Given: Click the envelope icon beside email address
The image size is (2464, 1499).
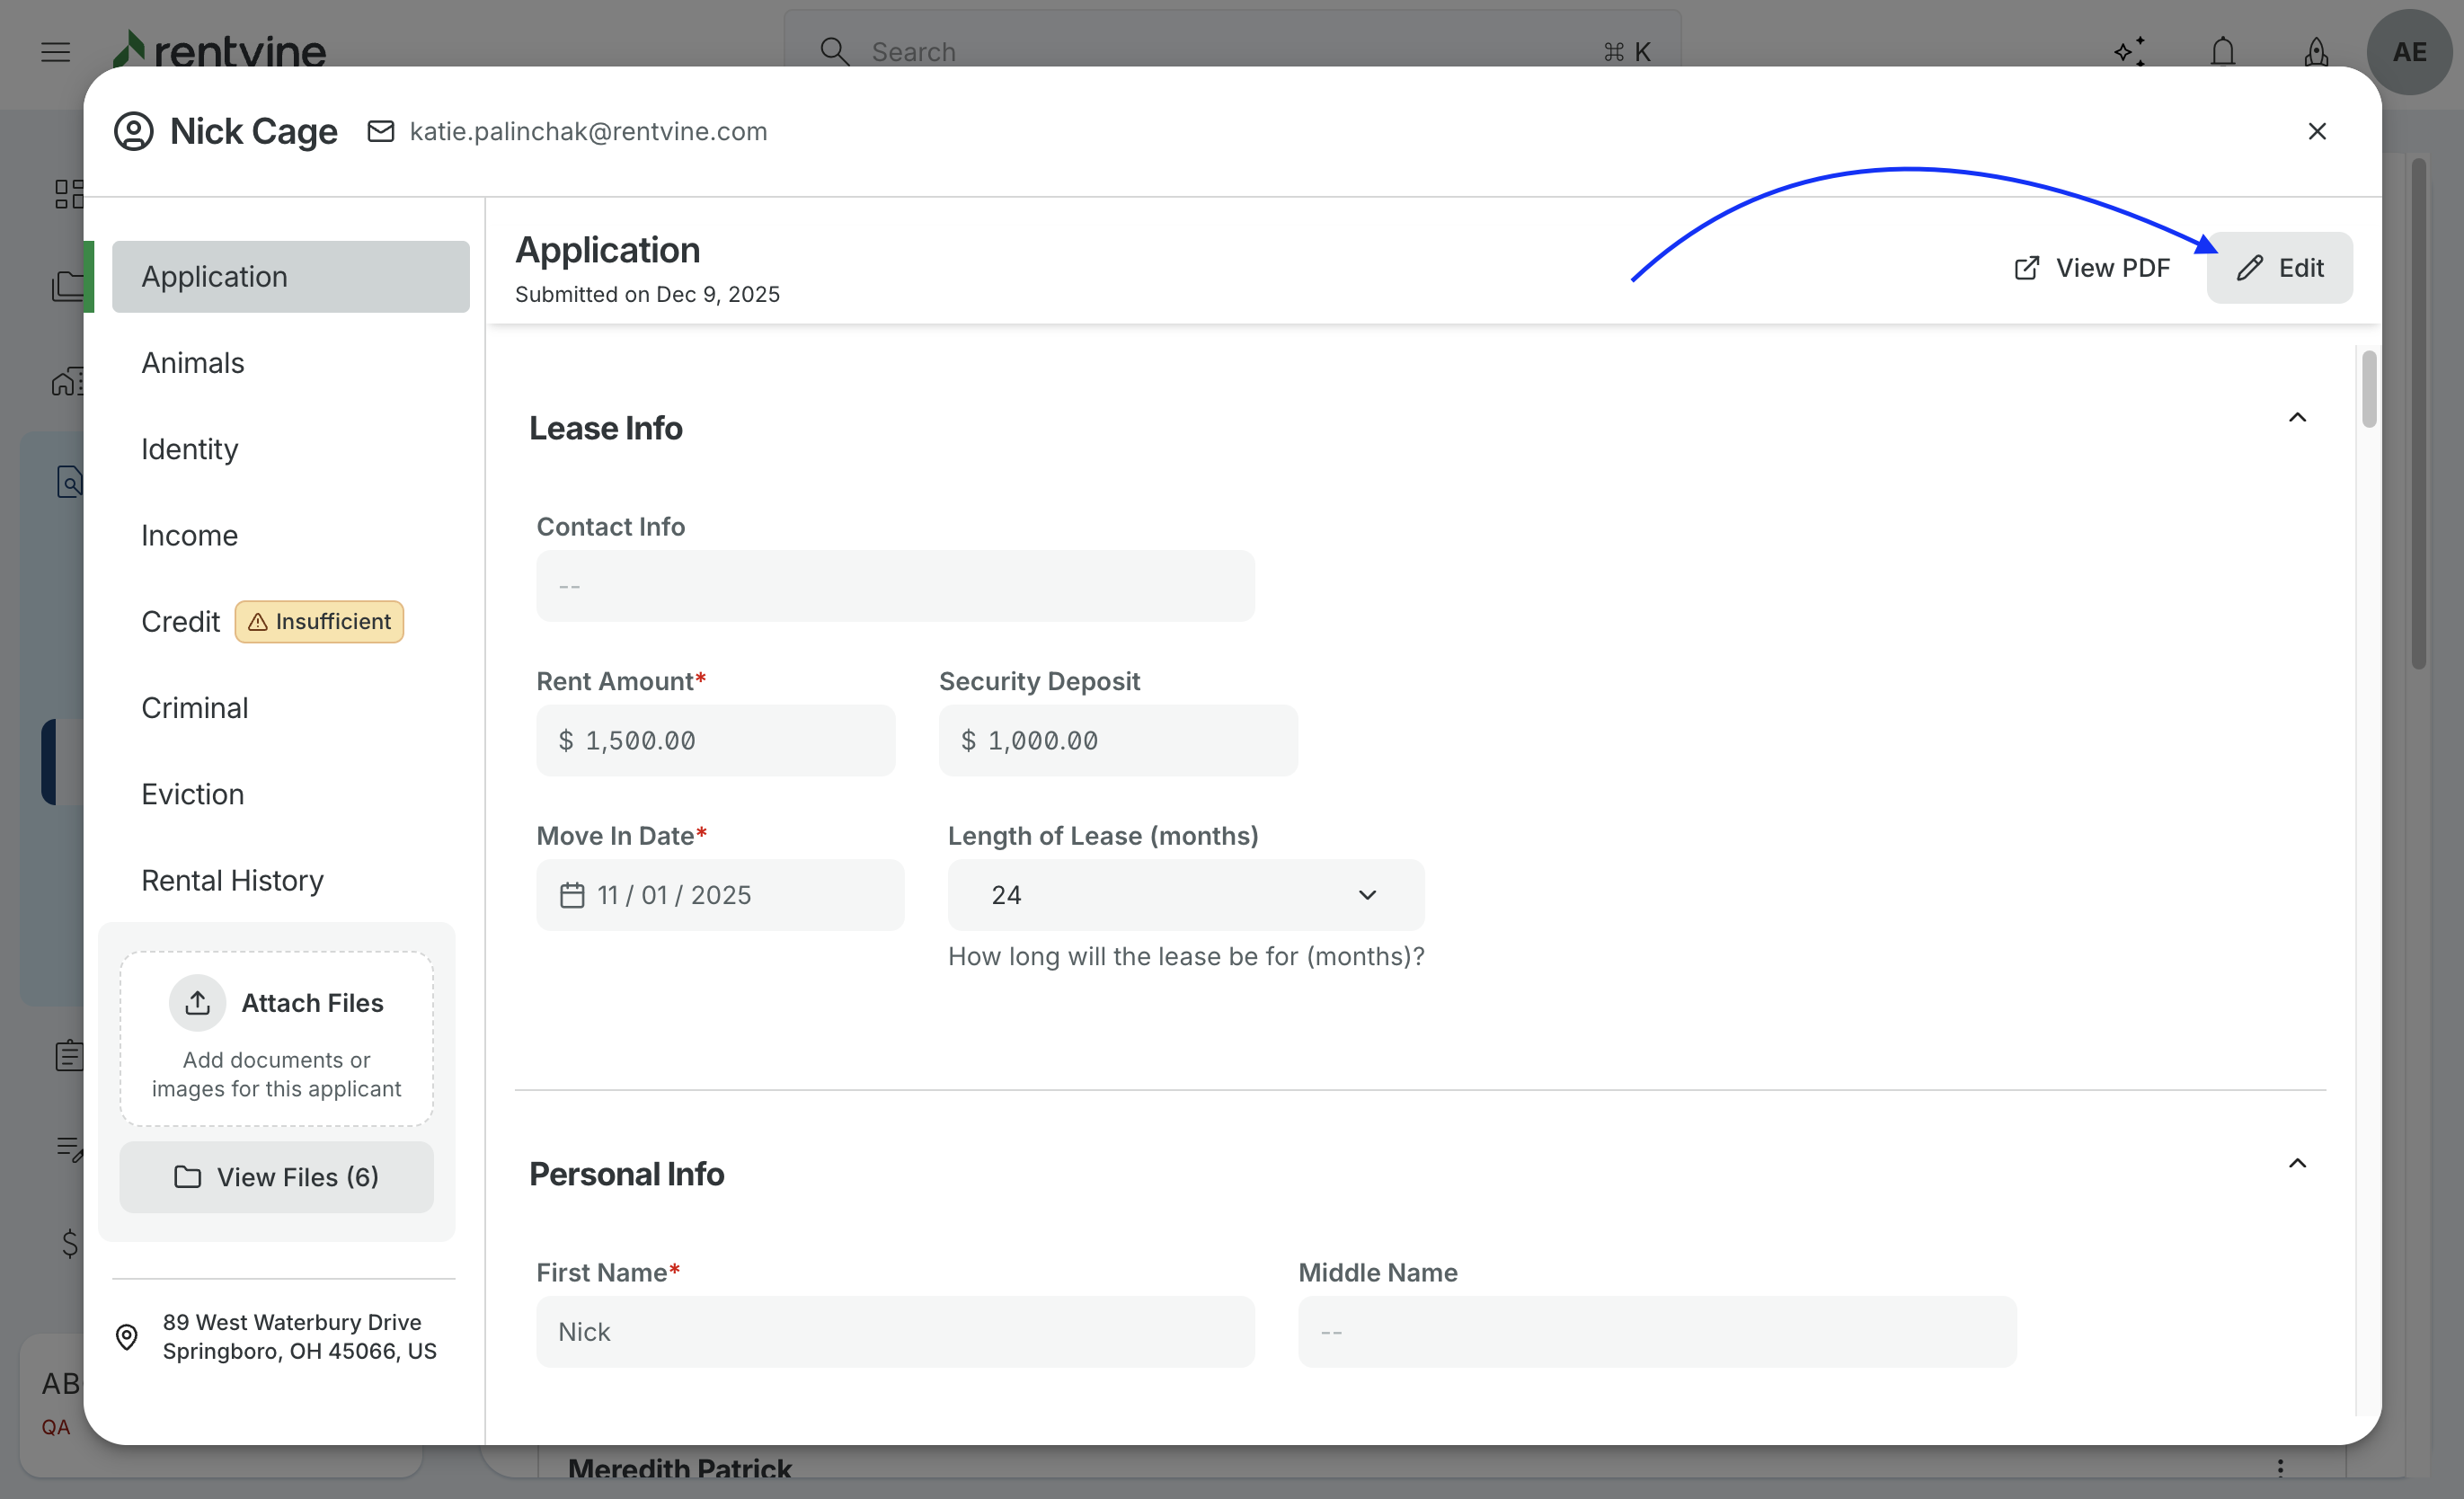Looking at the screenshot, I should click(x=381, y=131).
